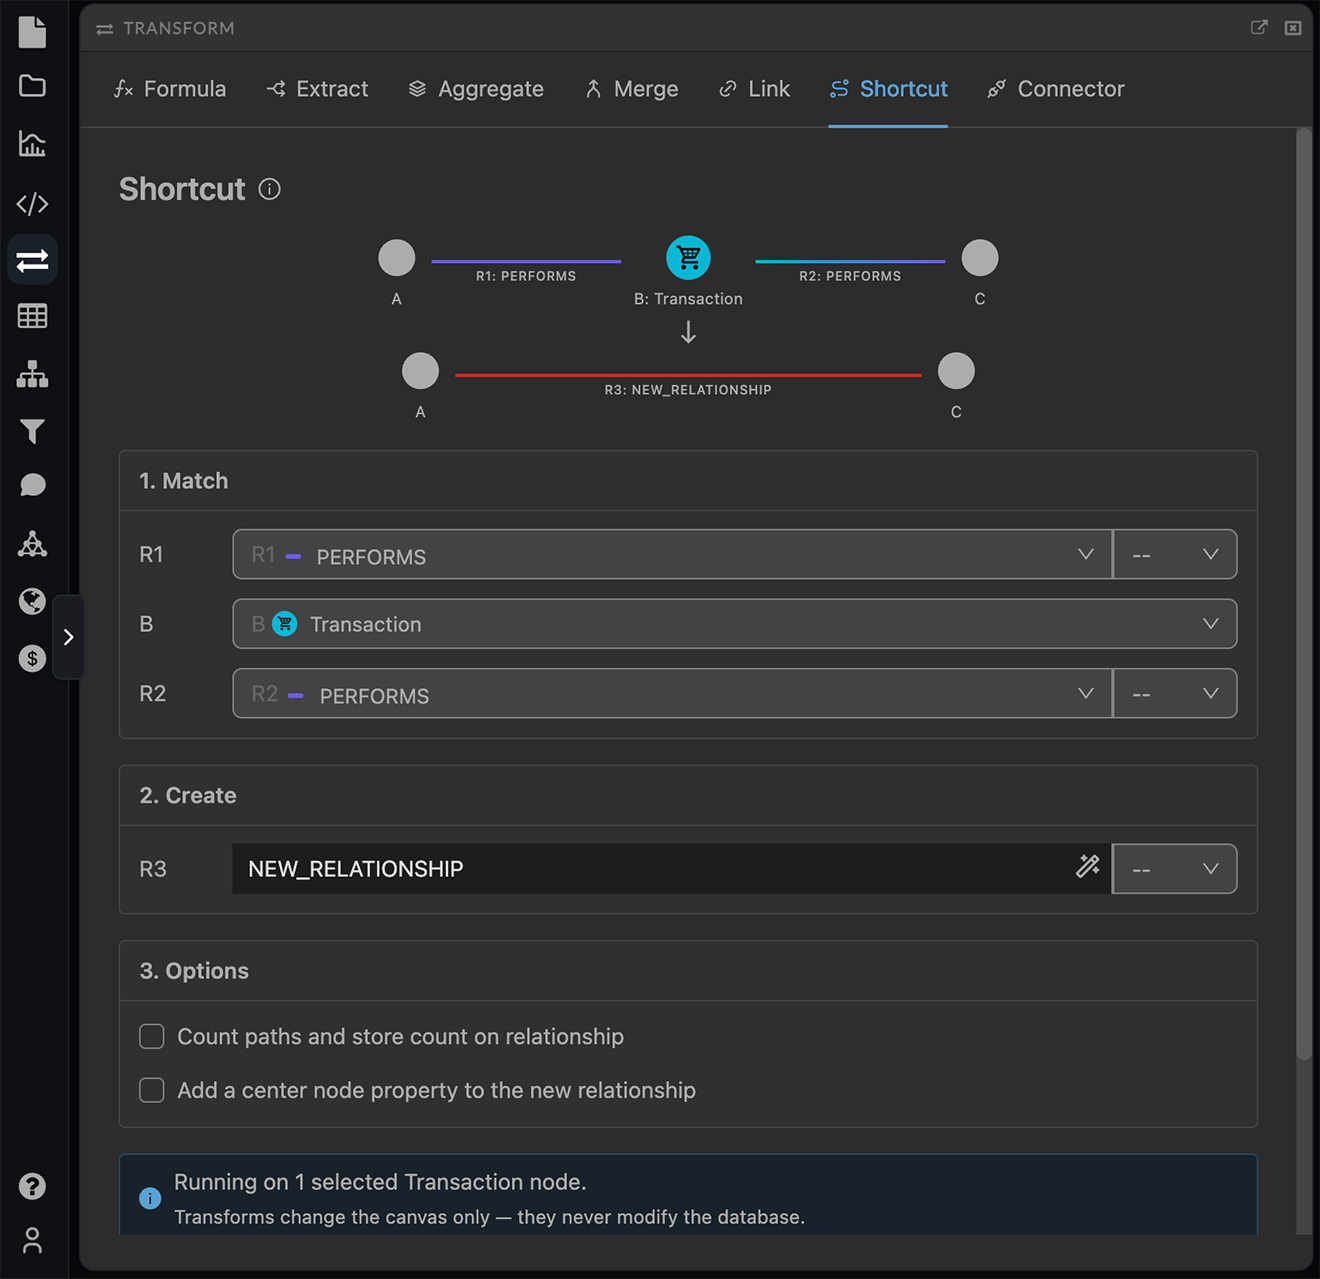
Task: Open the chart analytics sidebar icon
Action: click(32, 144)
